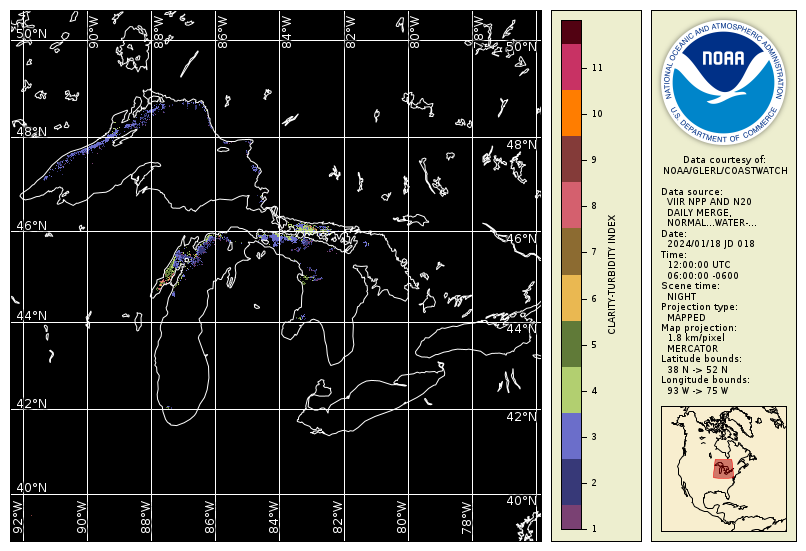Image resolution: width=806 pixels, height=551 pixels.
Task: Click the '92°W' longitude label on the map
Action: coord(17,517)
